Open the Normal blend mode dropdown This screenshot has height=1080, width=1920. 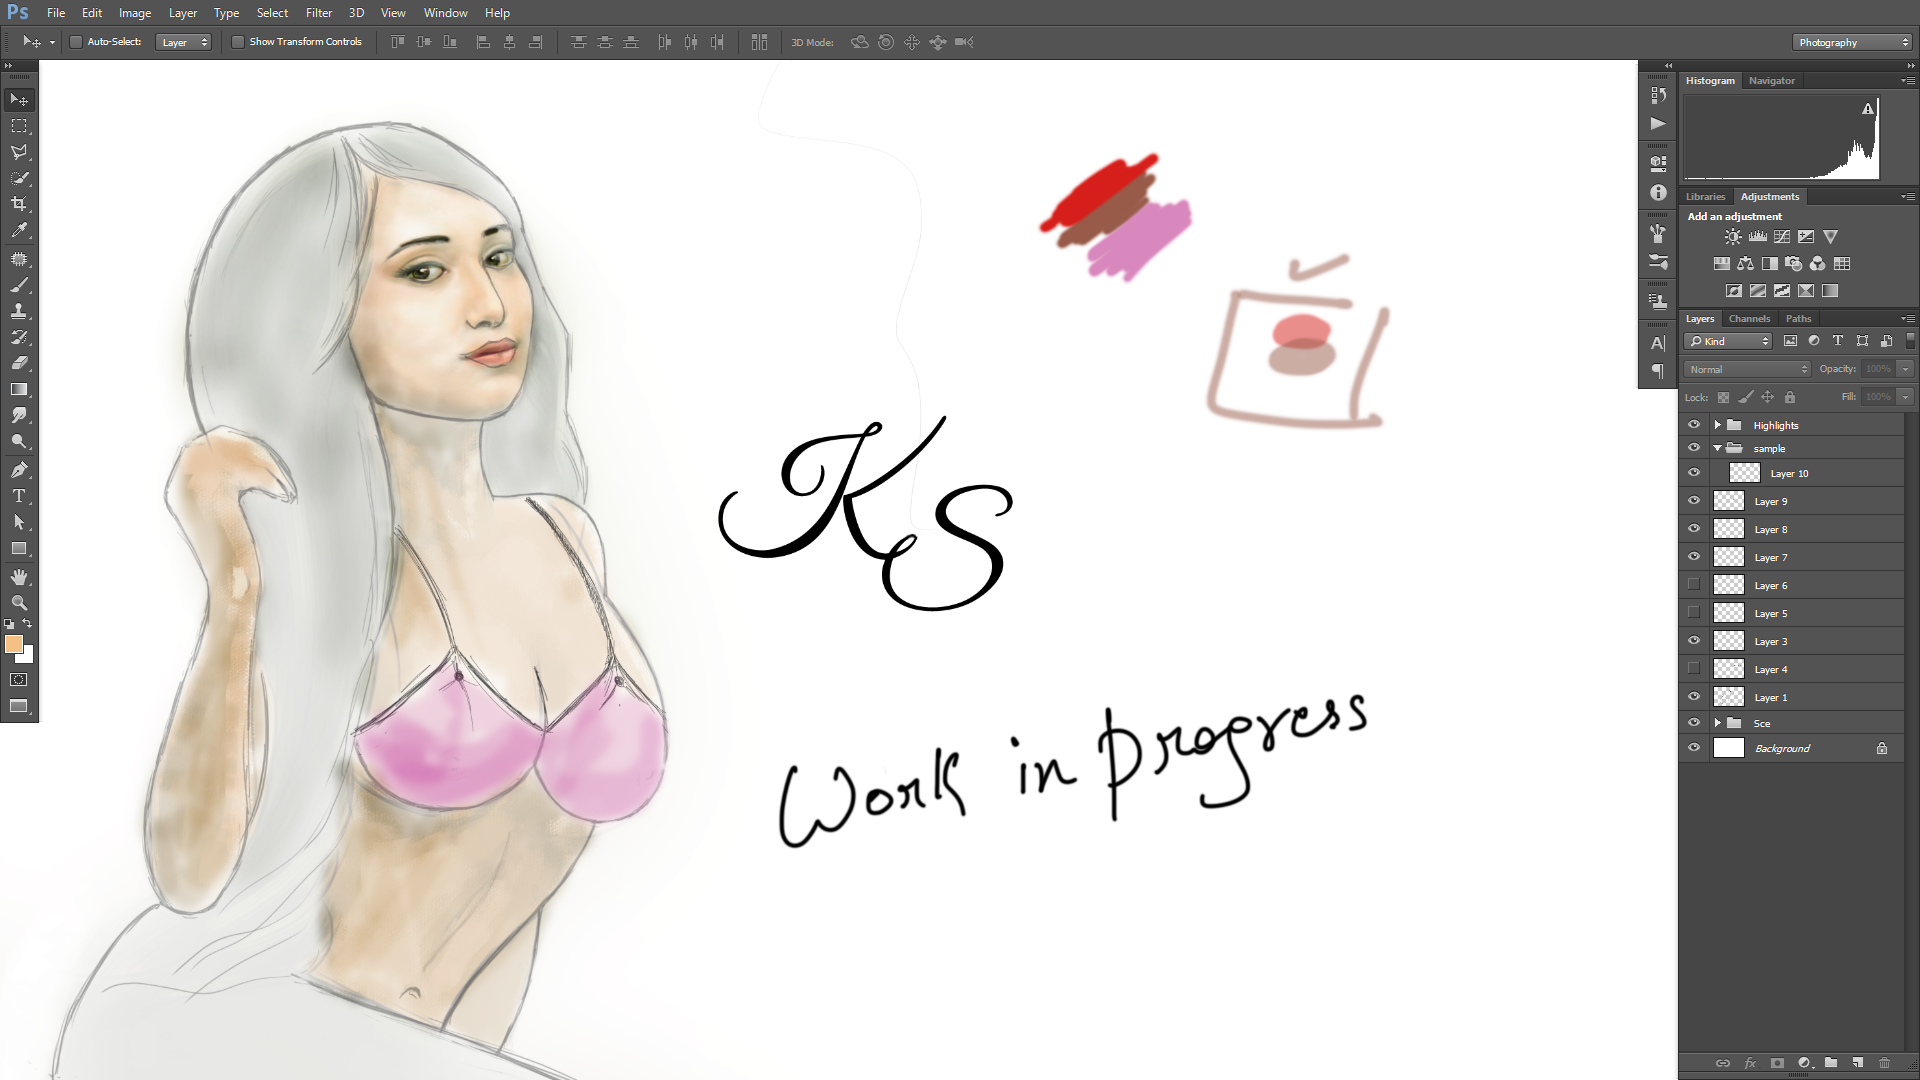tap(1748, 369)
